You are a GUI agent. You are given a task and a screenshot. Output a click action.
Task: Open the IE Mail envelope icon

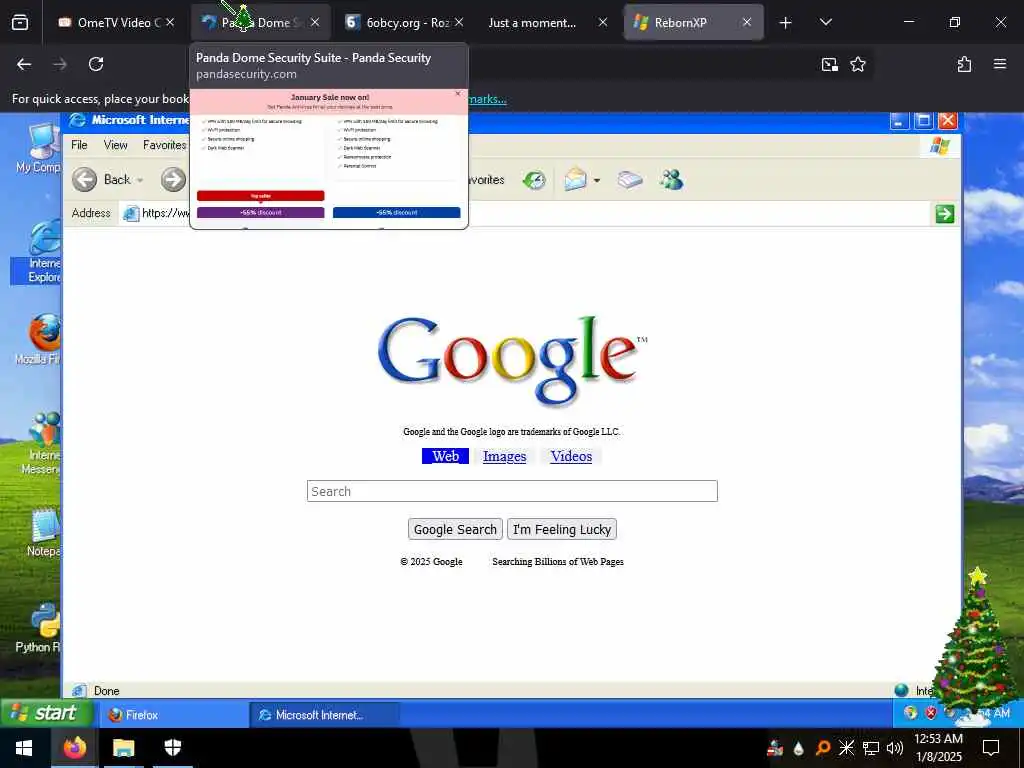576,180
